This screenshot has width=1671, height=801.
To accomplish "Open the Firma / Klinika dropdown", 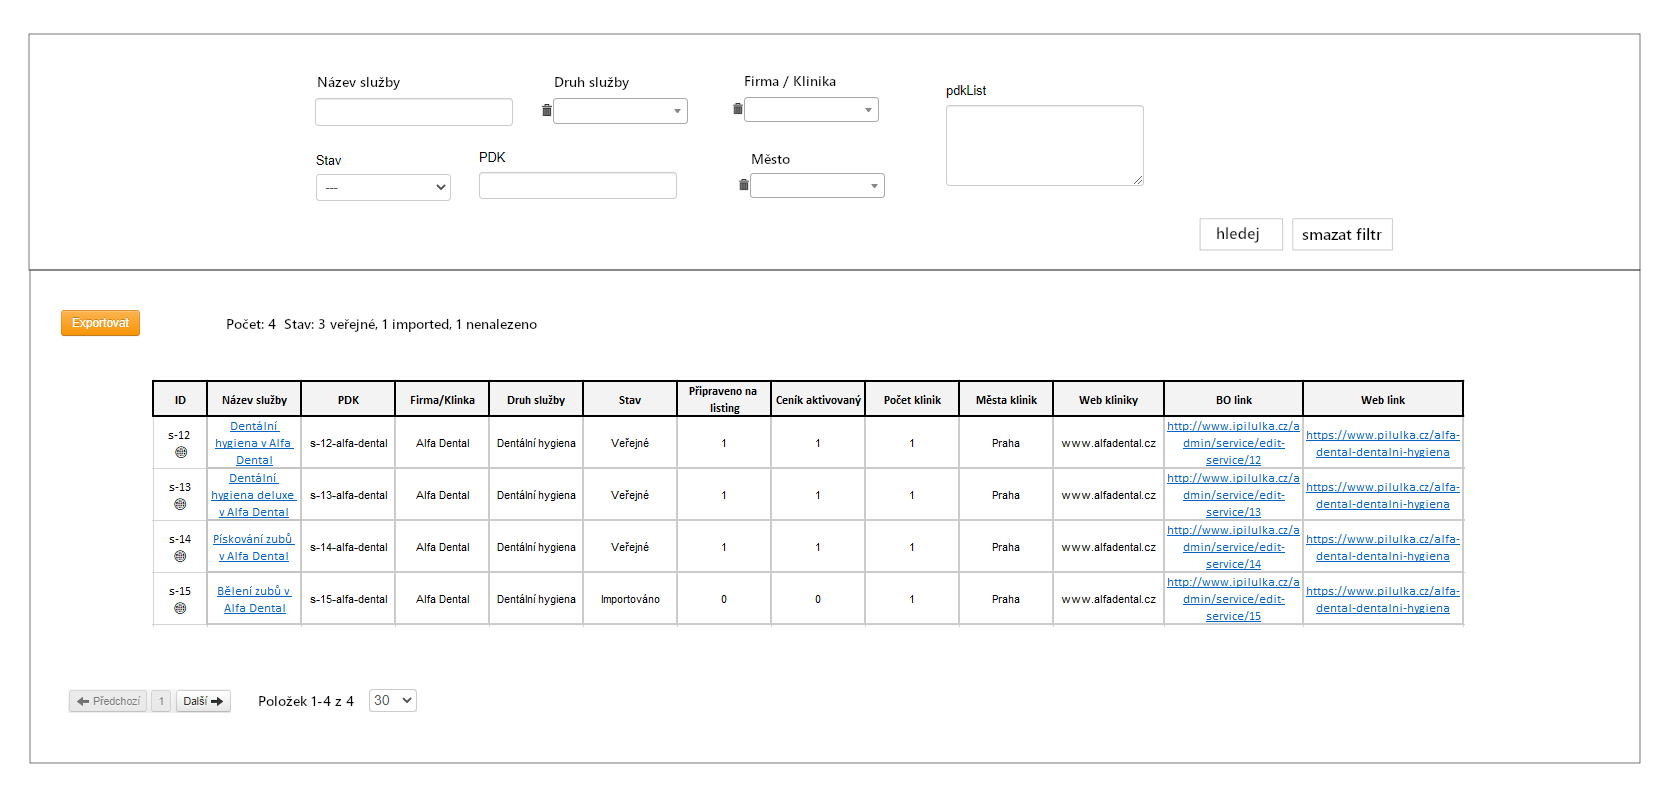I will coord(812,109).
